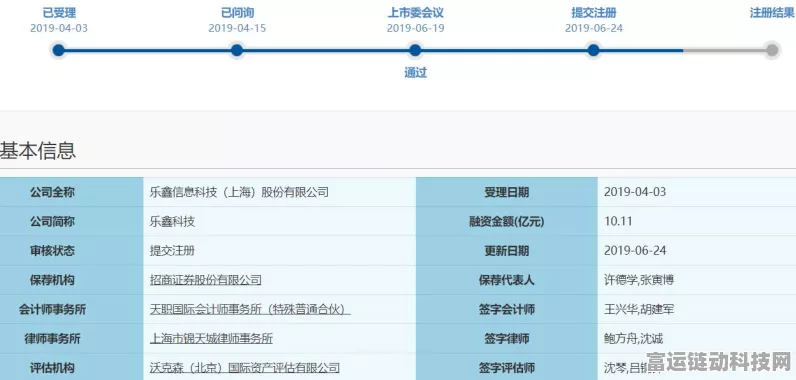The width and height of the screenshot is (796, 380).
Task: Click the 公司全称 header cell
Action: pos(72,192)
